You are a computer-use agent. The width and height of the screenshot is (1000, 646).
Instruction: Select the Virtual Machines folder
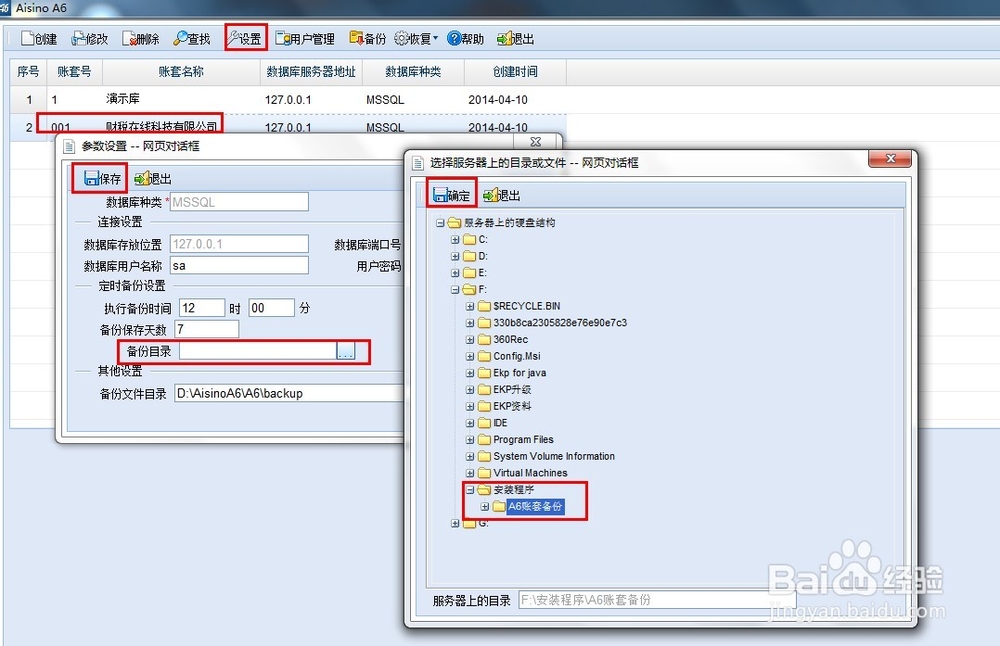pos(530,473)
